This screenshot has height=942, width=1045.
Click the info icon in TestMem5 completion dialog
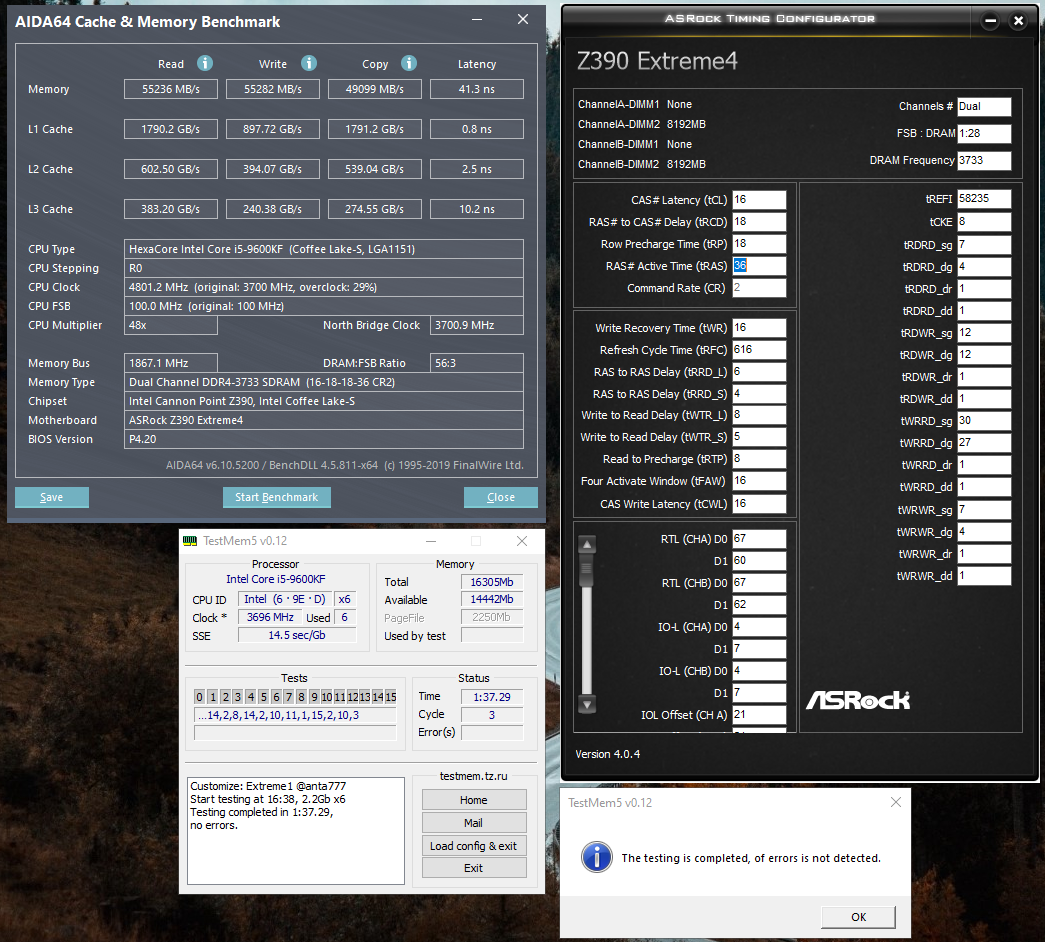[596, 857]
